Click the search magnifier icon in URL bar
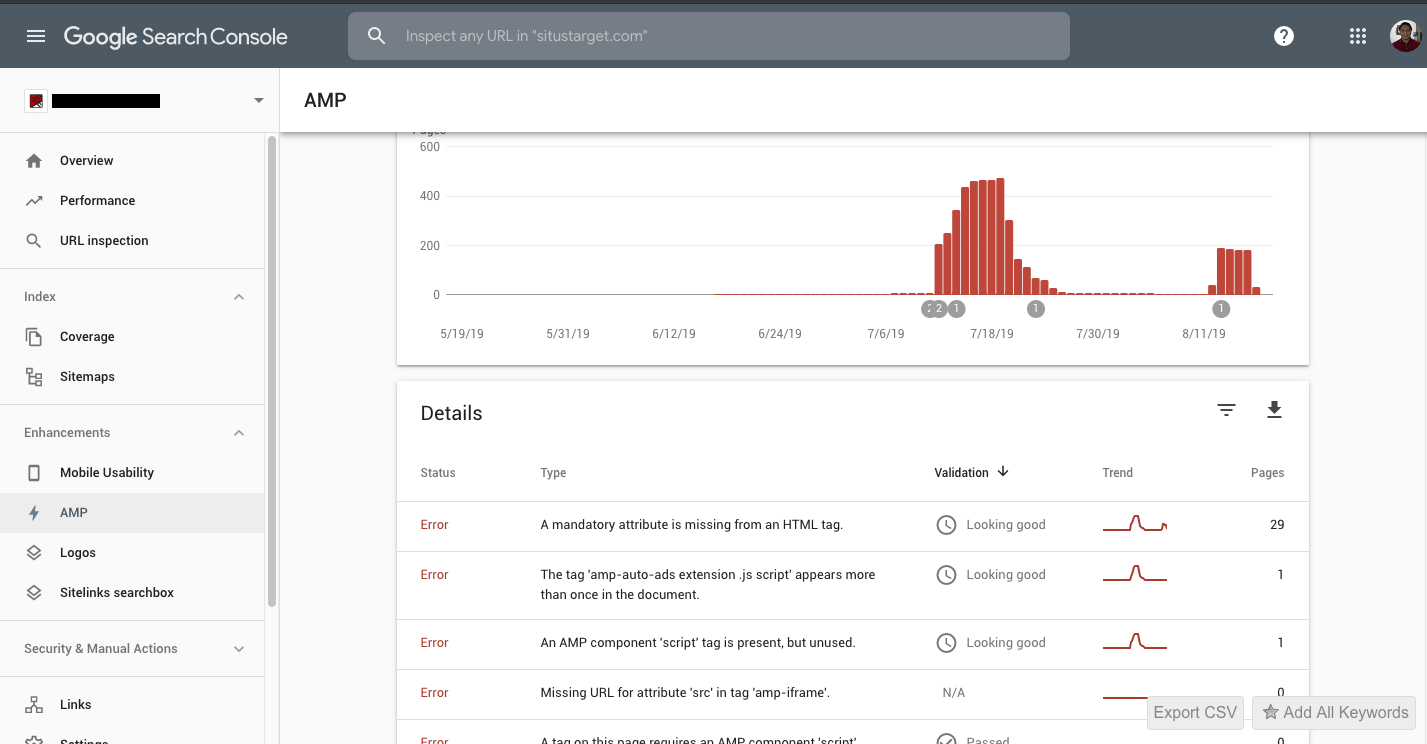Screen dimensions: 1427x744 (376, 36)
